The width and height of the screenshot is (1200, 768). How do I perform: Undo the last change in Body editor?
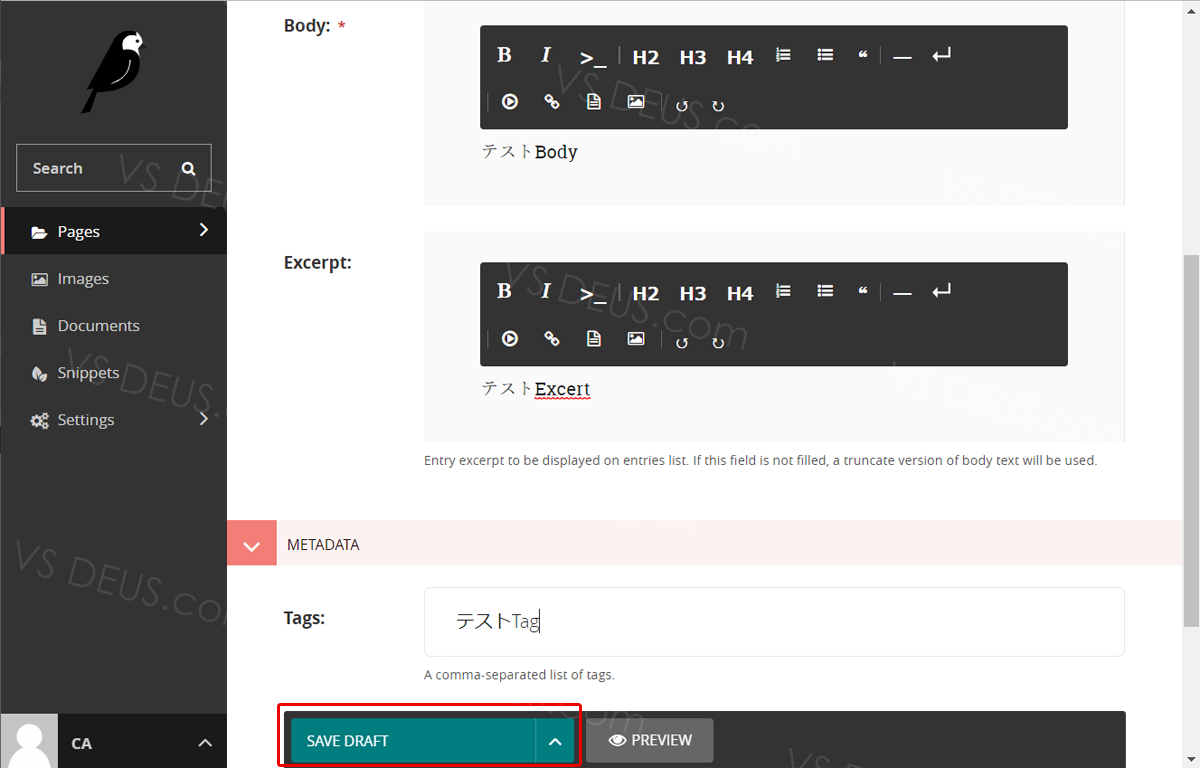682,105
